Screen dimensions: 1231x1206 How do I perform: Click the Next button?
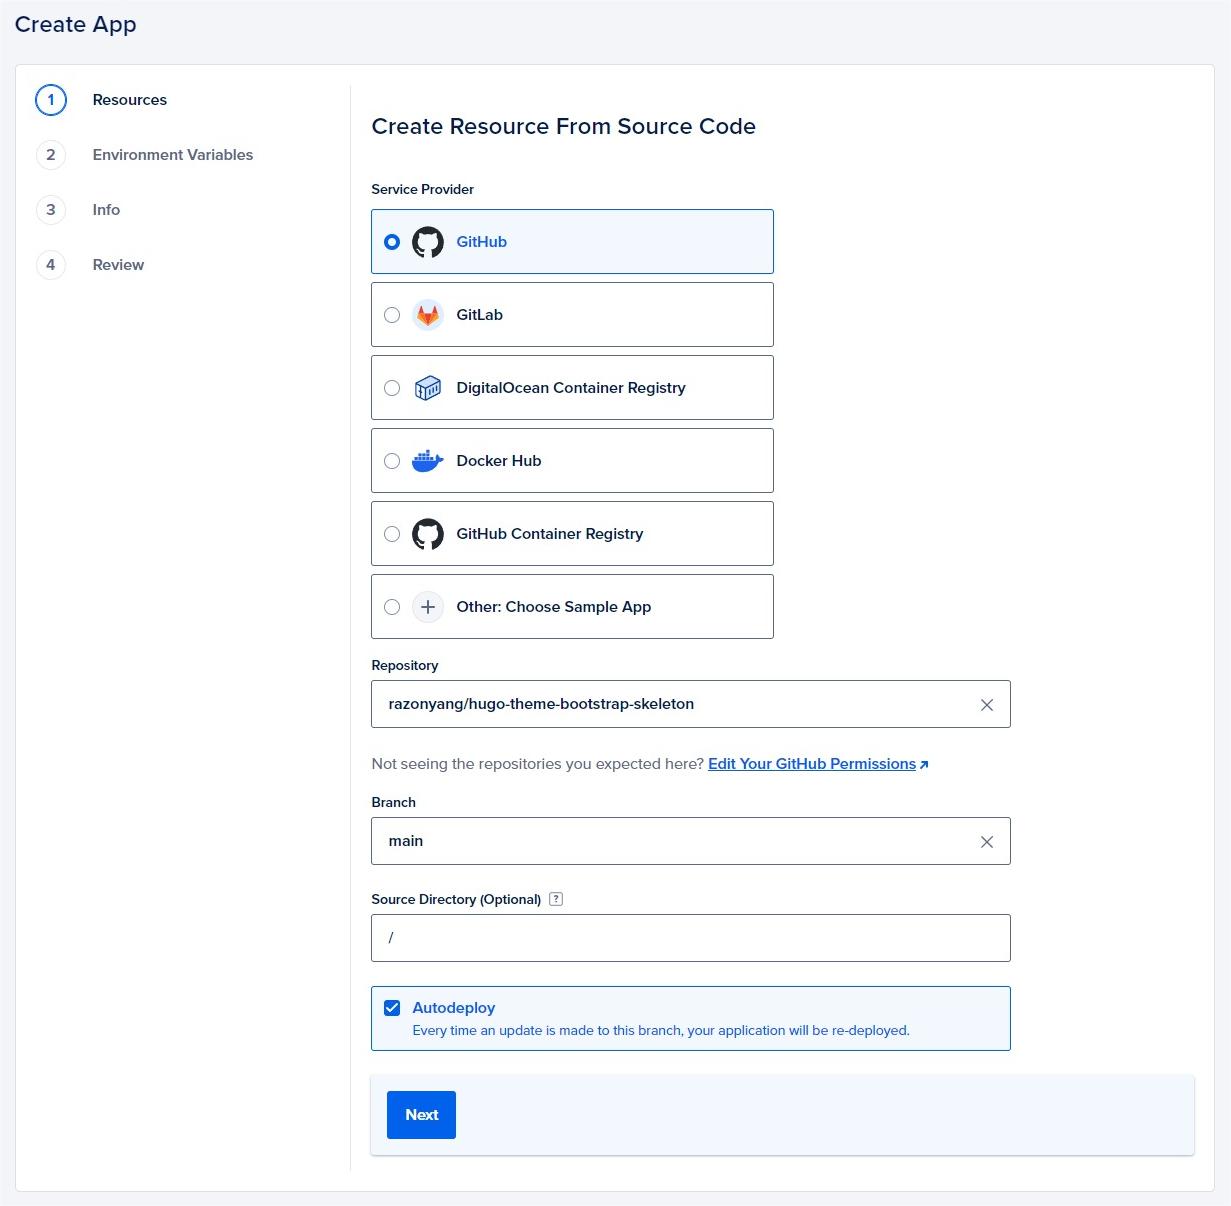pyautogui.click(x=421, y=1114)
